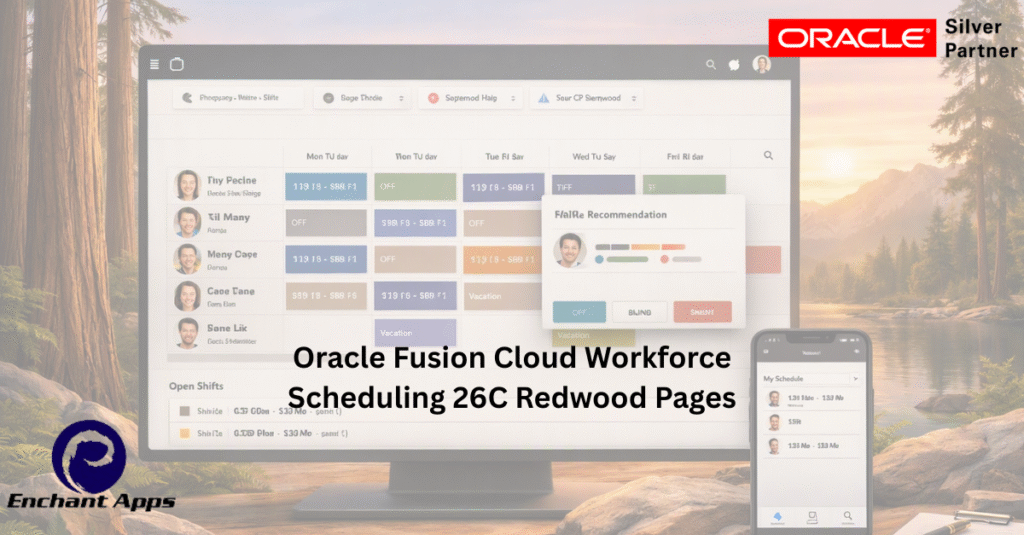
Task: Click Caoe Eane's purple Tuesday shift block
Action: pos(415,296)
